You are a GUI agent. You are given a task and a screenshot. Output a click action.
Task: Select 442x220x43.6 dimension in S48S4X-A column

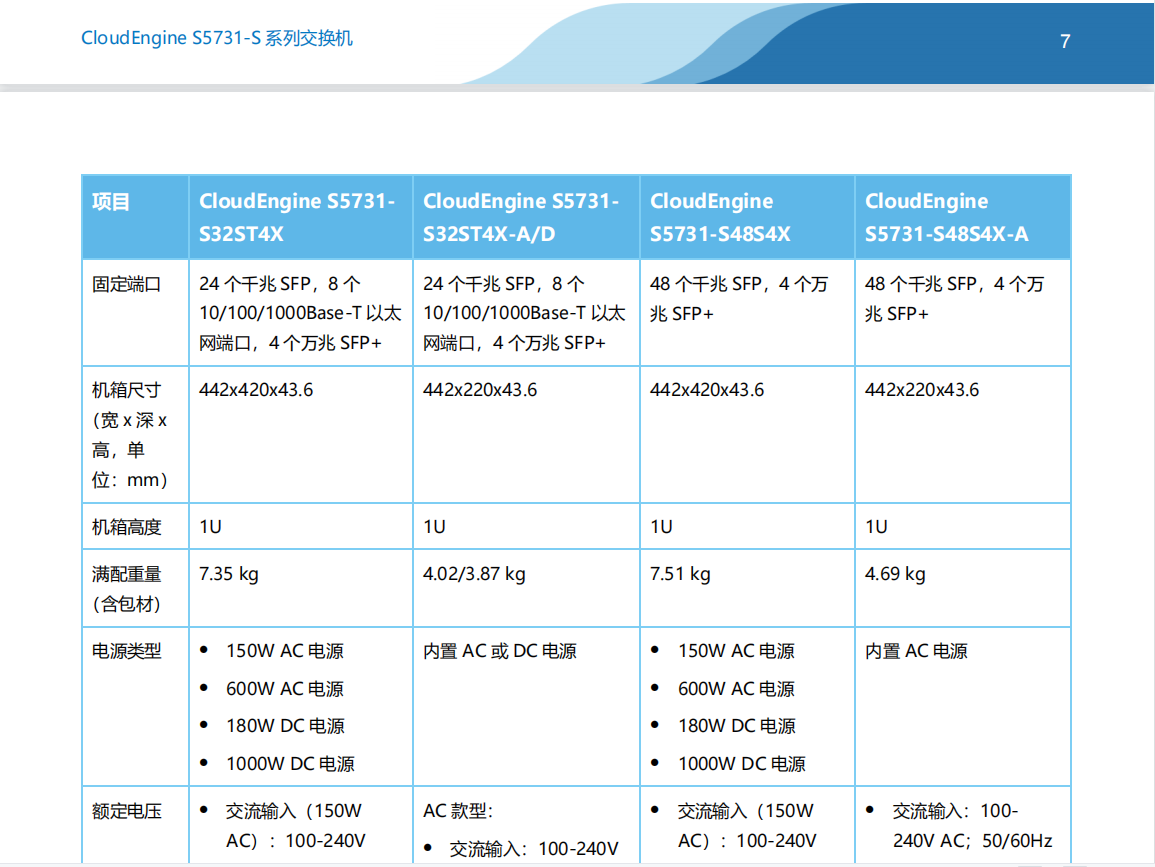tap(921, 390)
